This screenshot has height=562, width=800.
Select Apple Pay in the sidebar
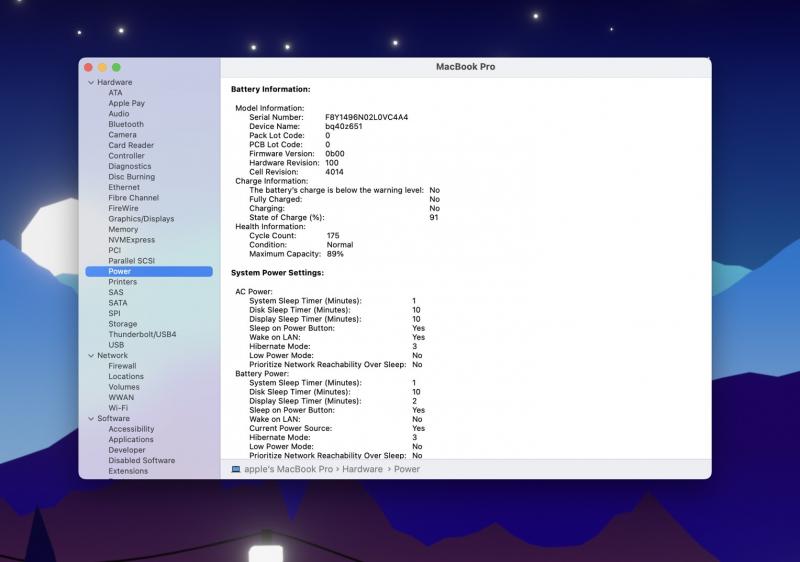tap(127, 103)
